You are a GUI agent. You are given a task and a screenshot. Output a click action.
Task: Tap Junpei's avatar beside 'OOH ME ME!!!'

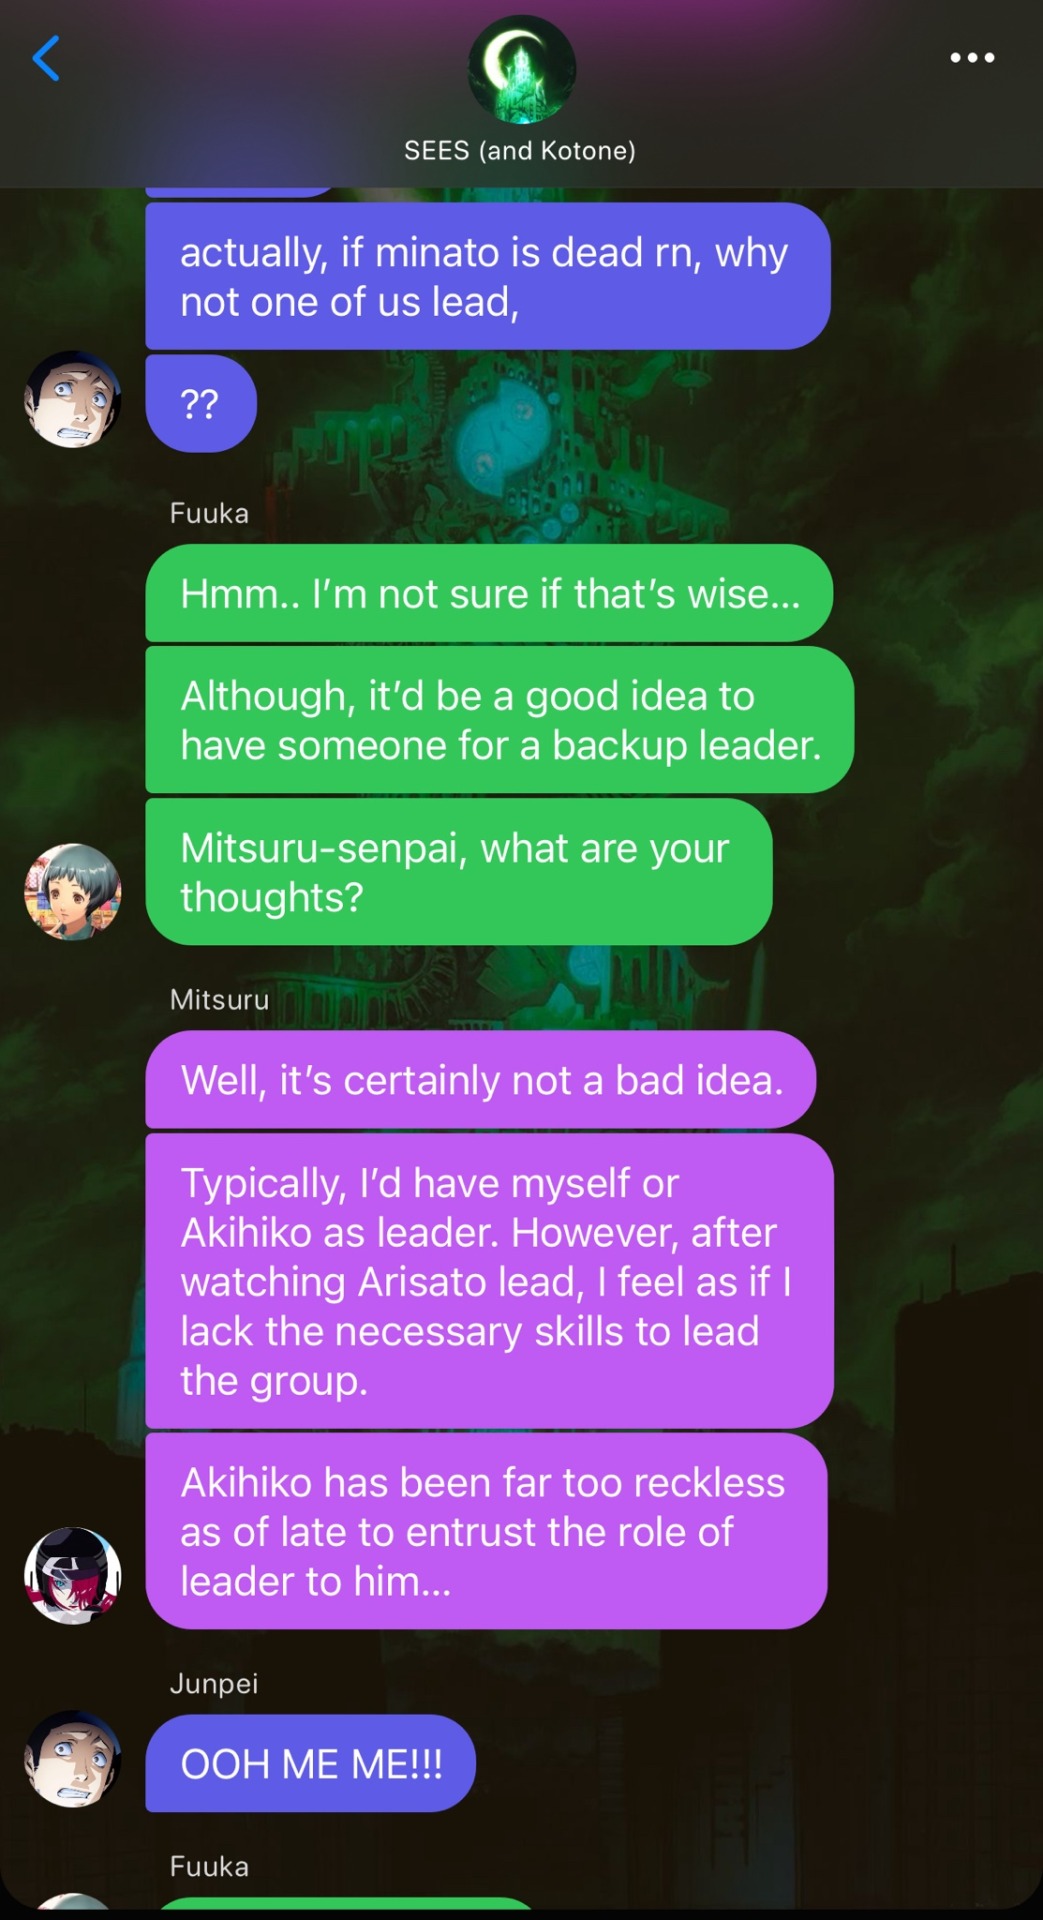[x=73, y=1759]
